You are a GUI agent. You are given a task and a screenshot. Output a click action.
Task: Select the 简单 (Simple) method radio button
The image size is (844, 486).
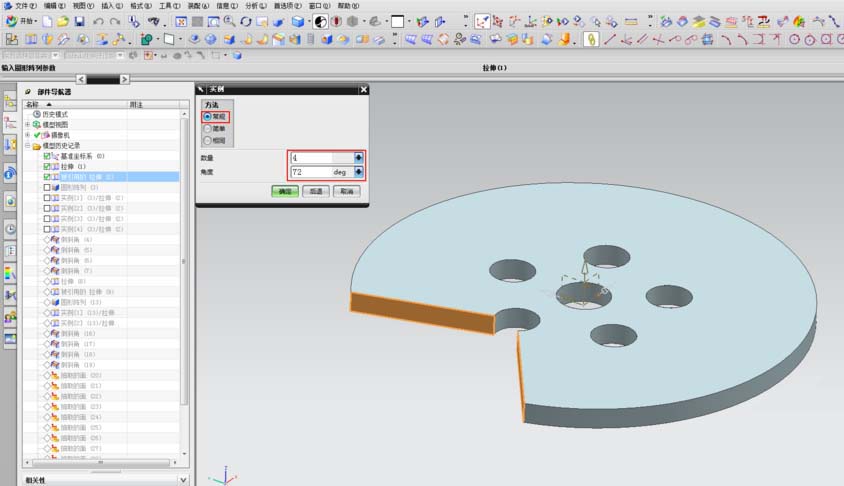coord(207,128)
